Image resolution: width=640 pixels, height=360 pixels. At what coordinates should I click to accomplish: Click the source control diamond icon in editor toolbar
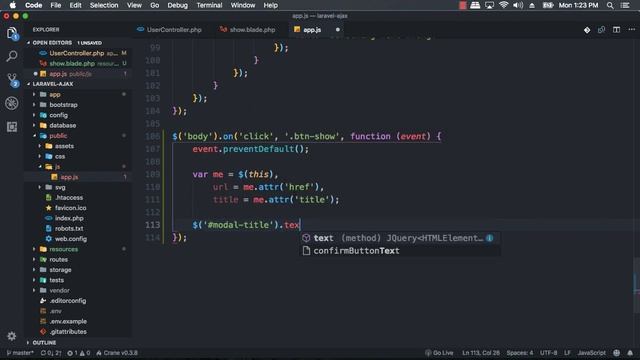pos(587,30)
